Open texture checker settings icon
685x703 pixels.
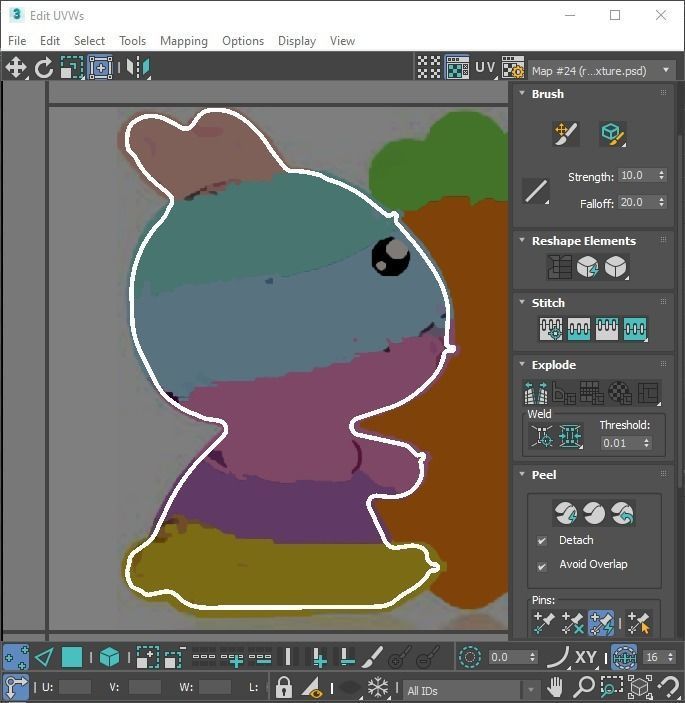pyautogui.click(x=513, y=68)
